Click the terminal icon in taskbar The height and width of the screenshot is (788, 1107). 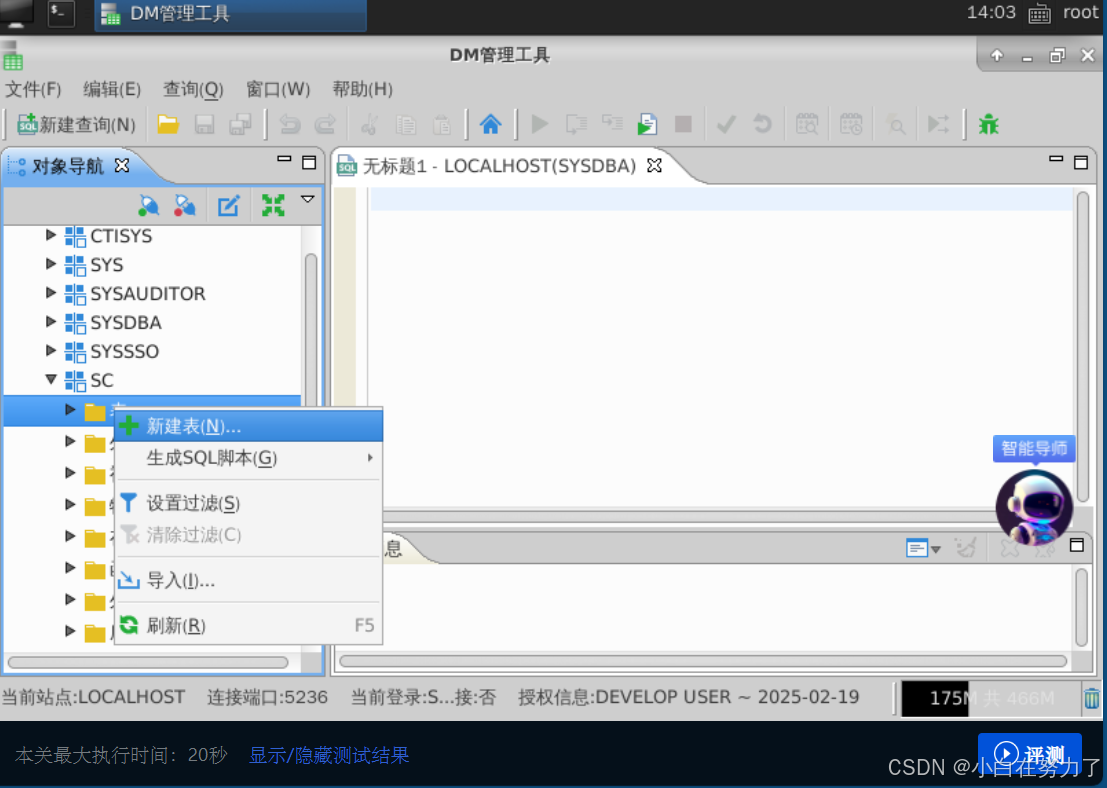click(x=61, y=13)
